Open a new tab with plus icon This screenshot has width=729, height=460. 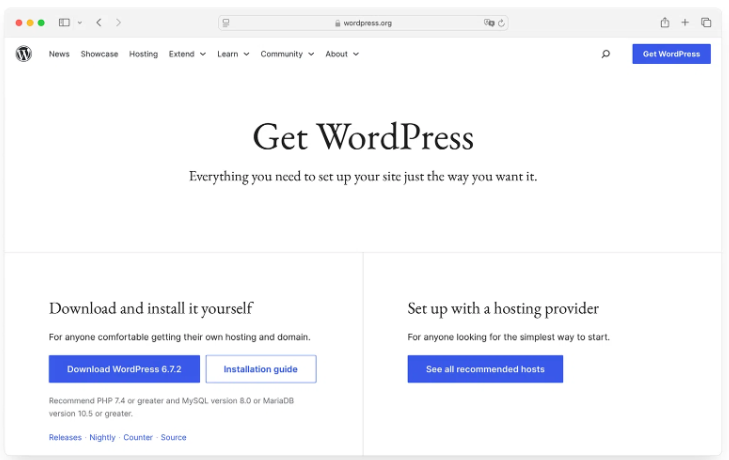685,22
